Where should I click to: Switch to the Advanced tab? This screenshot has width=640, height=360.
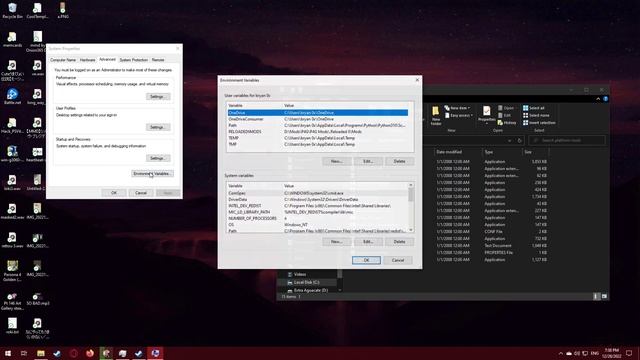[107, 60]
